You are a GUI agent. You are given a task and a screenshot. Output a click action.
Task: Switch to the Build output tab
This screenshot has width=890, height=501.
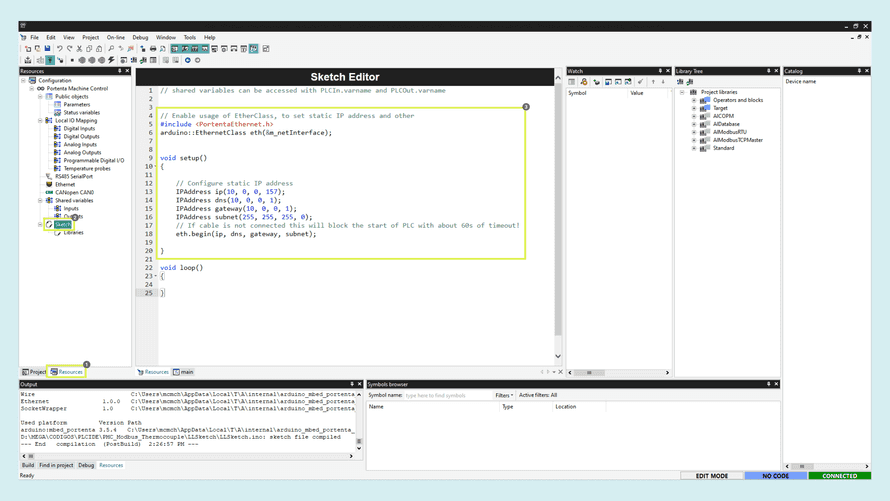pyautogui.click(x=28, y=465)
